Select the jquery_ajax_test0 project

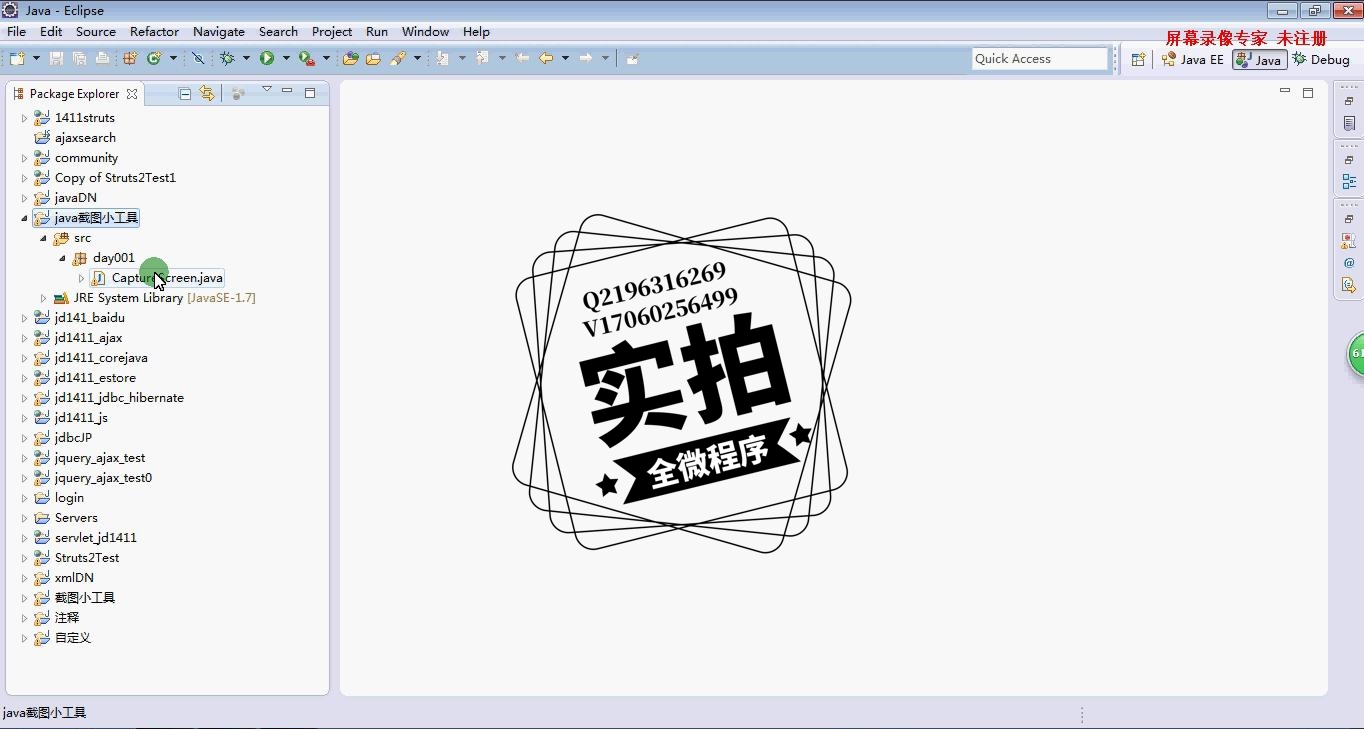(103, 477)
